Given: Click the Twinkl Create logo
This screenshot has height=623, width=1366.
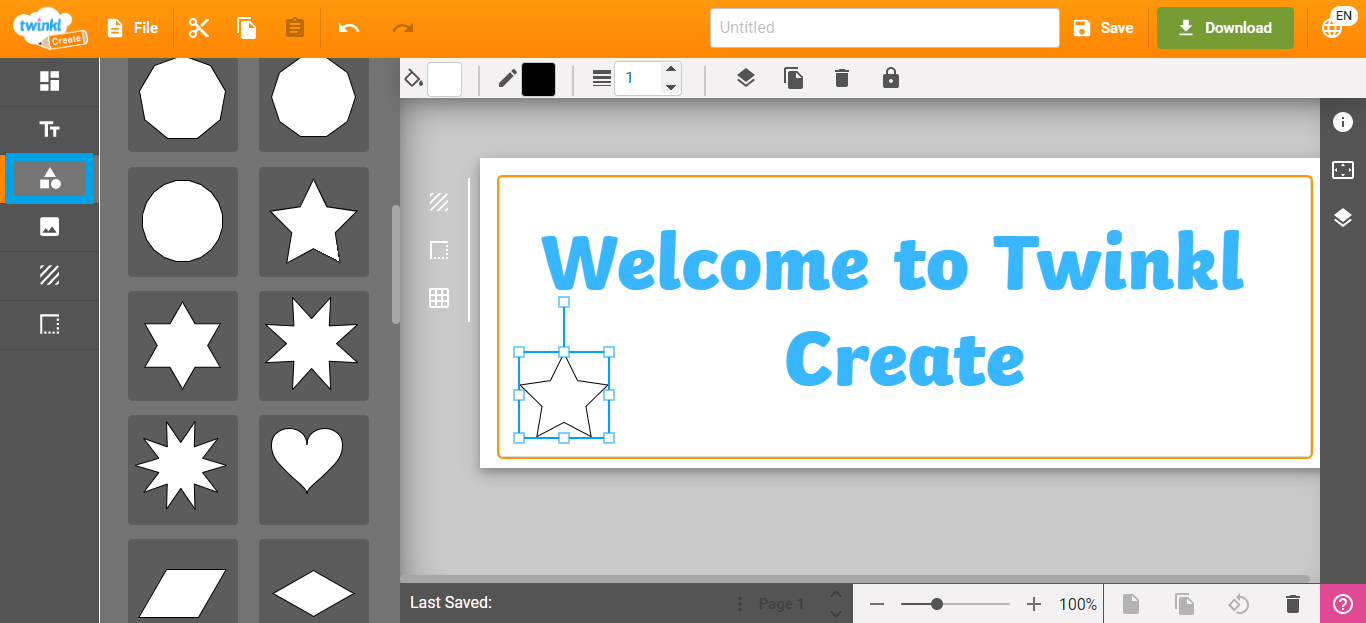Looking at the screenshot, I should tap(49, 27).
